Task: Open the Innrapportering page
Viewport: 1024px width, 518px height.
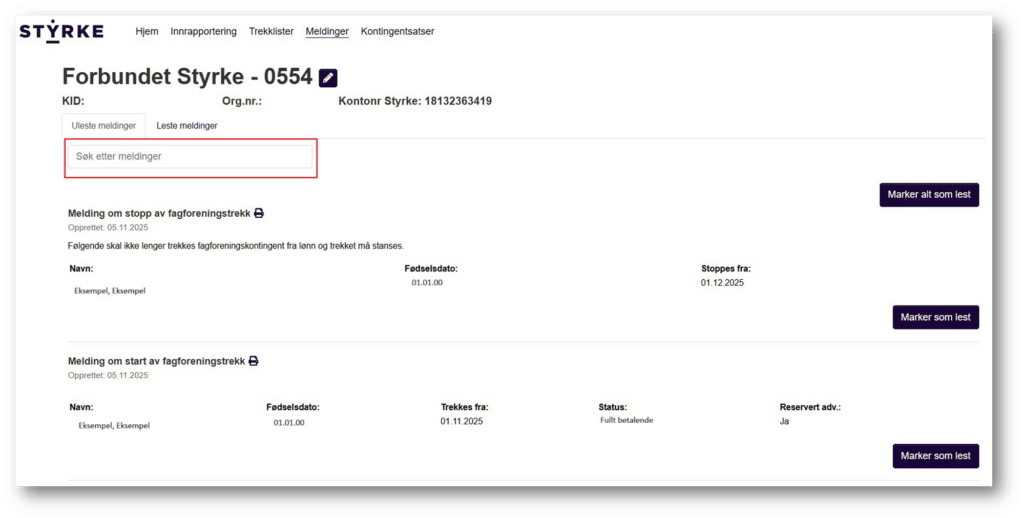Action: 204,31
